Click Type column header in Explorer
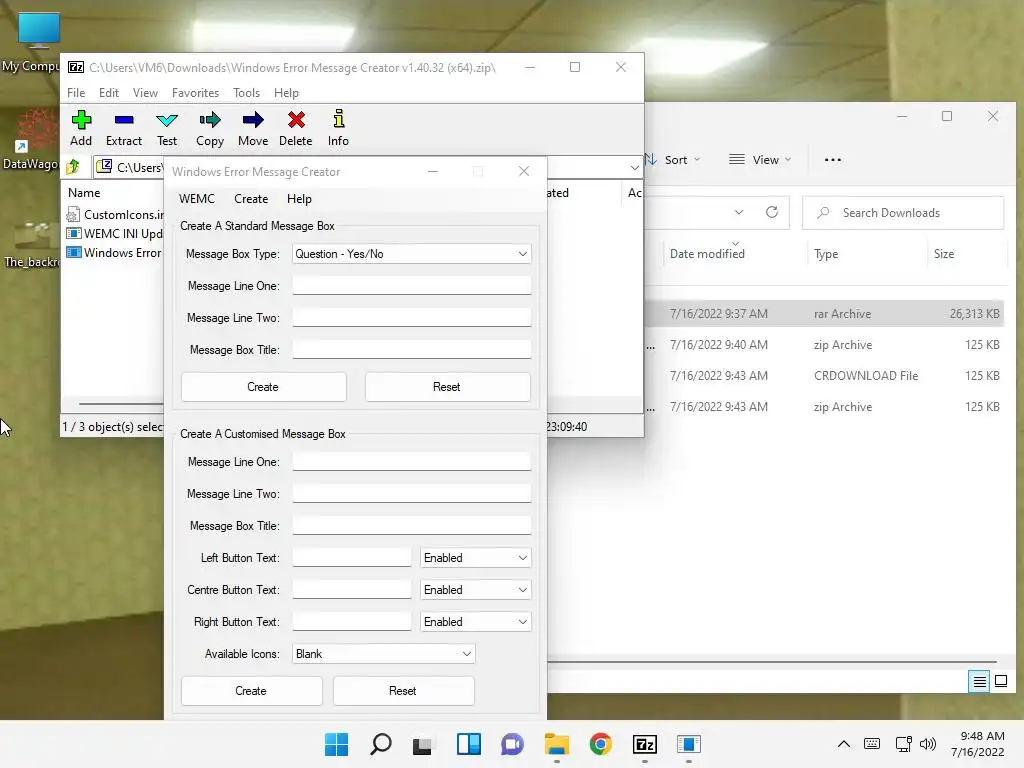The image size is (1024, 768). 825,253
